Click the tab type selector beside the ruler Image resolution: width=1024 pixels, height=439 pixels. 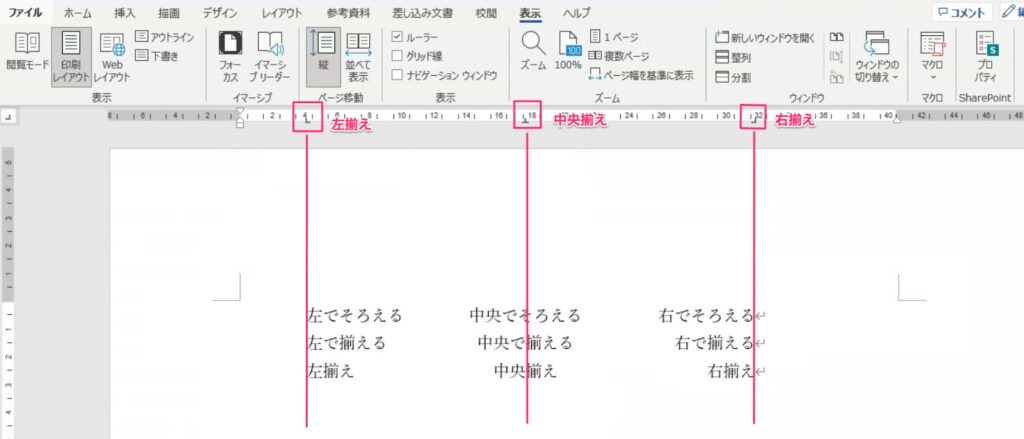pos(8,117)
